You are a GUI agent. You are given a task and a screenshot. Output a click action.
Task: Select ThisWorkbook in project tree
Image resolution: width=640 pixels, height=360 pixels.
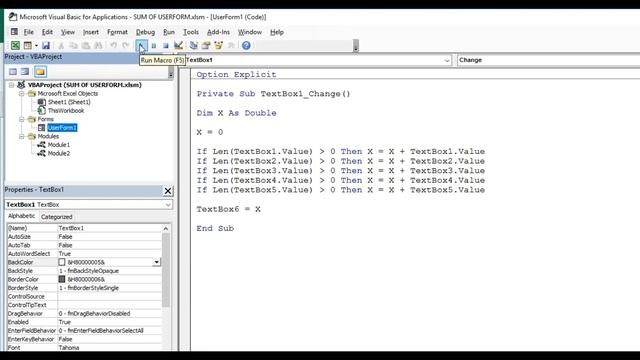66,111
